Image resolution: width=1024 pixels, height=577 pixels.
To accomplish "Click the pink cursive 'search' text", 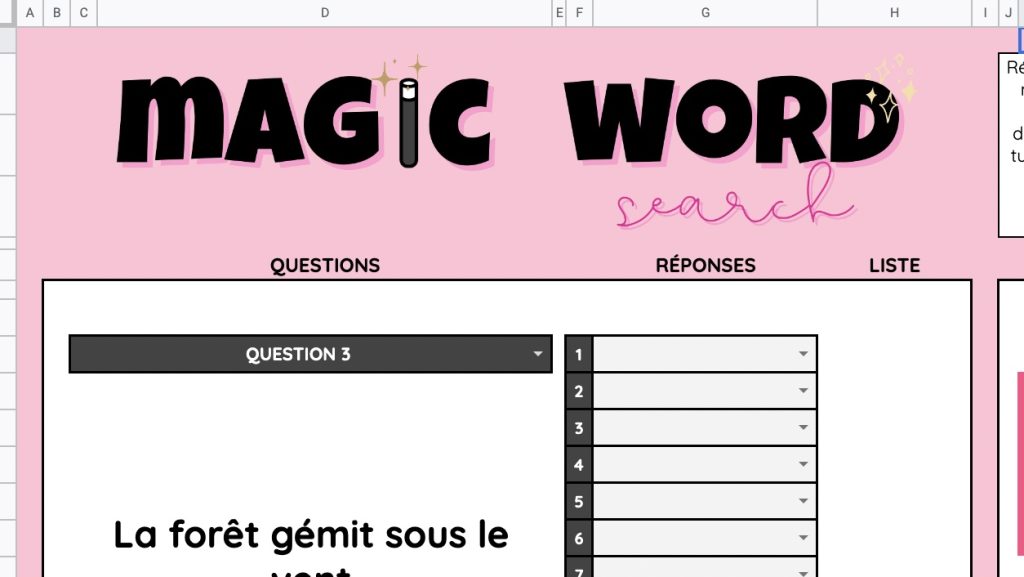I will [x=735, y=203].
